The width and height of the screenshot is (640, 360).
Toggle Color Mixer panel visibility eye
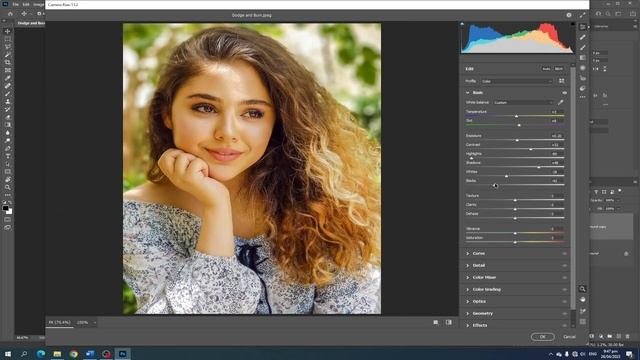point(564,278)
